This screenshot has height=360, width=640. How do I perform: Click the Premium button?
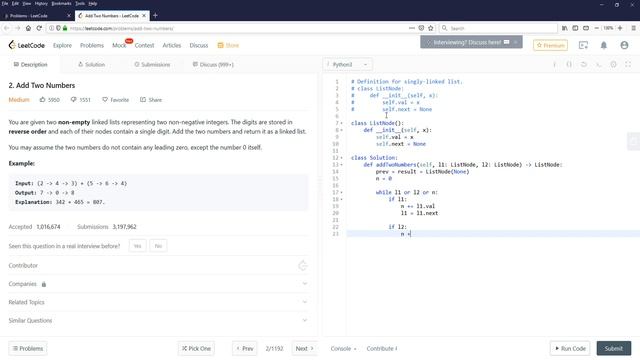550,45
